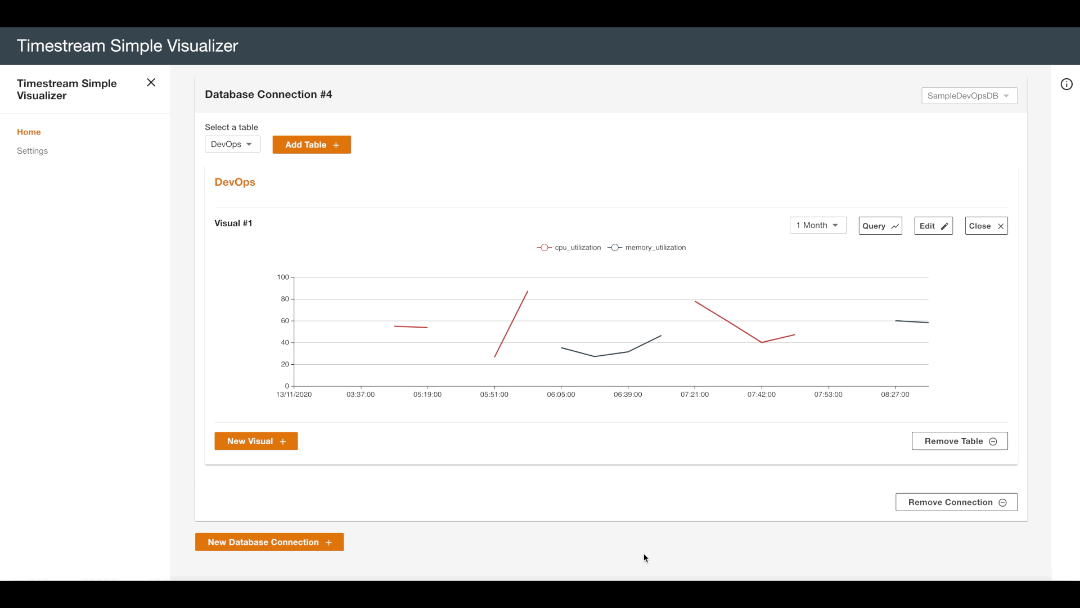Screen dimensions: 1080x608
Task: Click the Timestream Simple Visualizer header title
Action: (x=127, y=46)
